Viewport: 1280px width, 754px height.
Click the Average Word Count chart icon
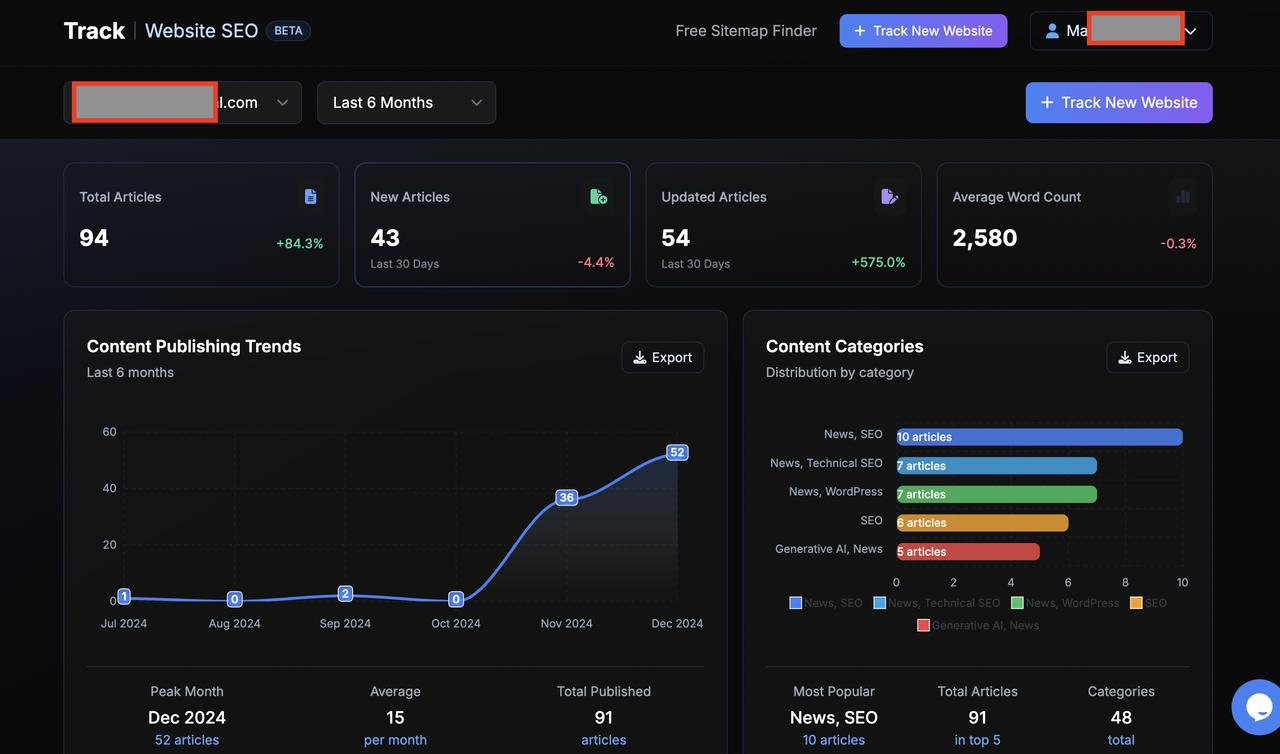click(1183, 197)
